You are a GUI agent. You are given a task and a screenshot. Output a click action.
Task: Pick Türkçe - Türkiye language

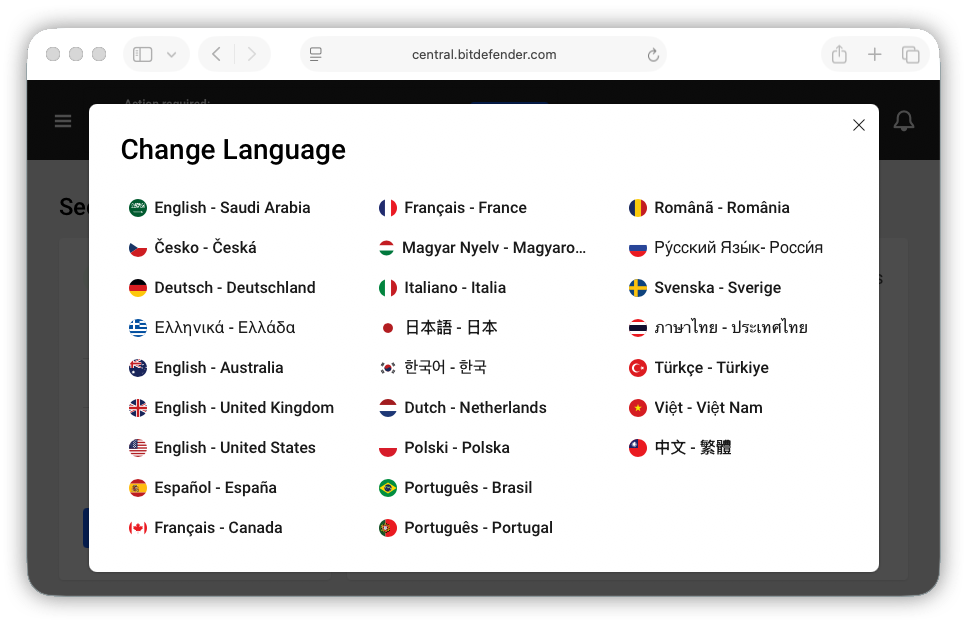point(699,368)
